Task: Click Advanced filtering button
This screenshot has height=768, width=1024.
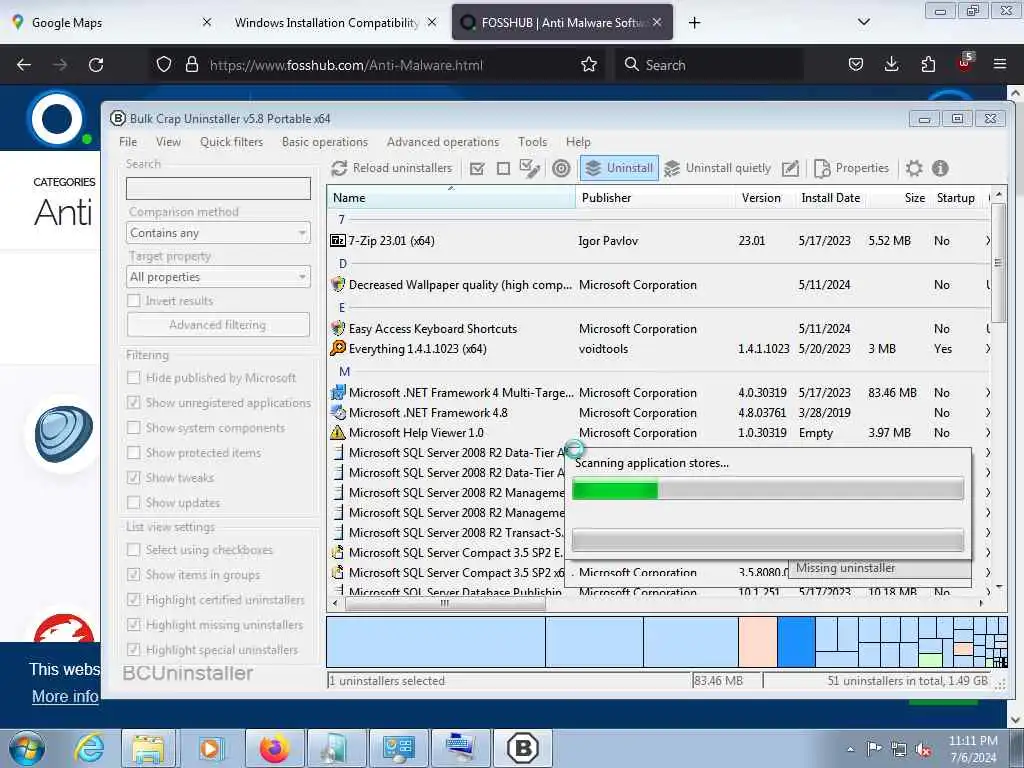Action: coord(218,325)
